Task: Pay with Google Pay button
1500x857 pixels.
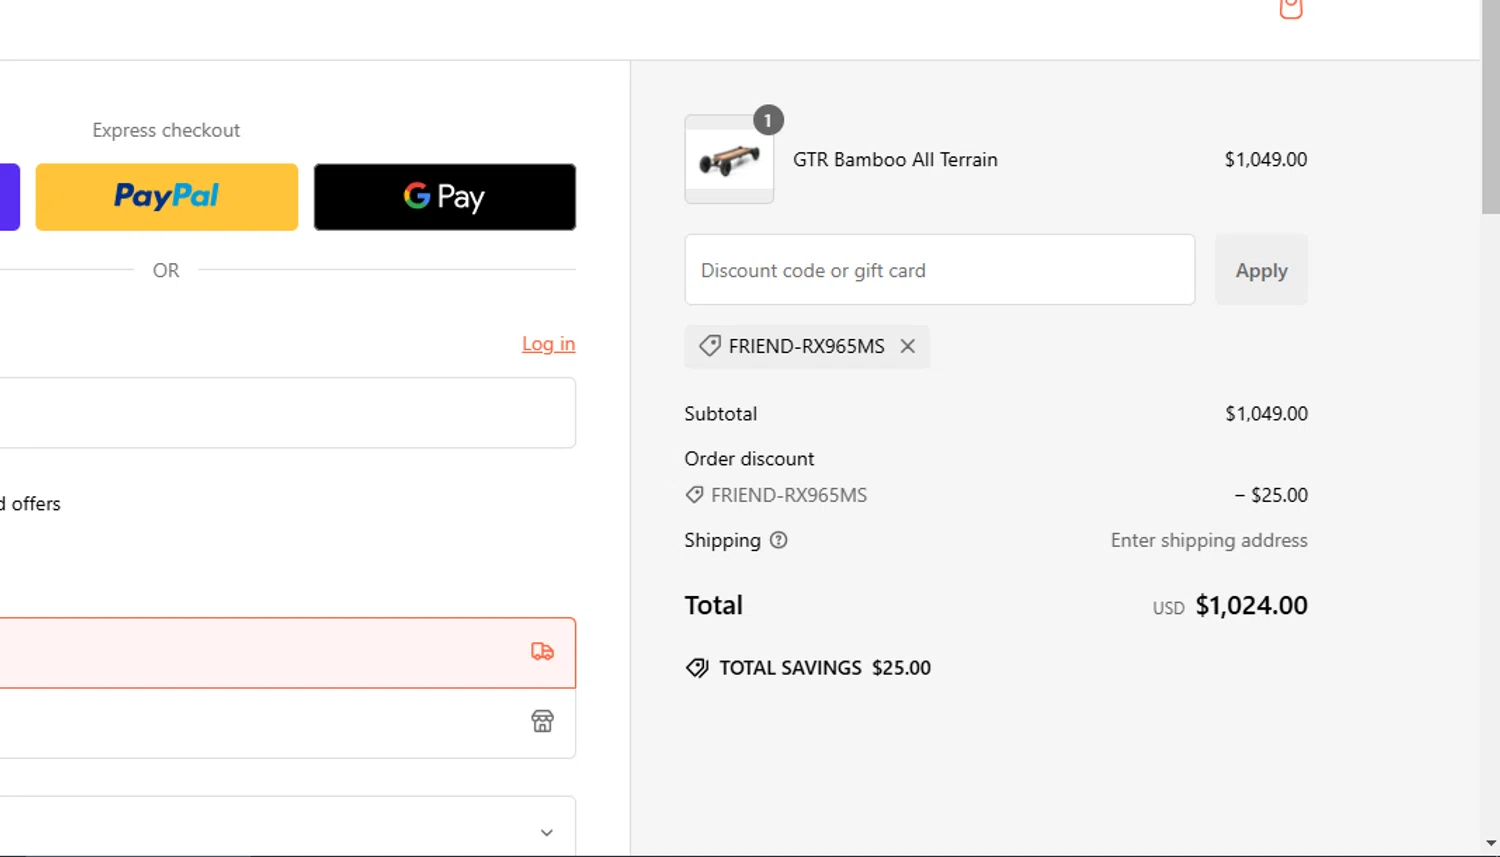Action: [445, 197]
